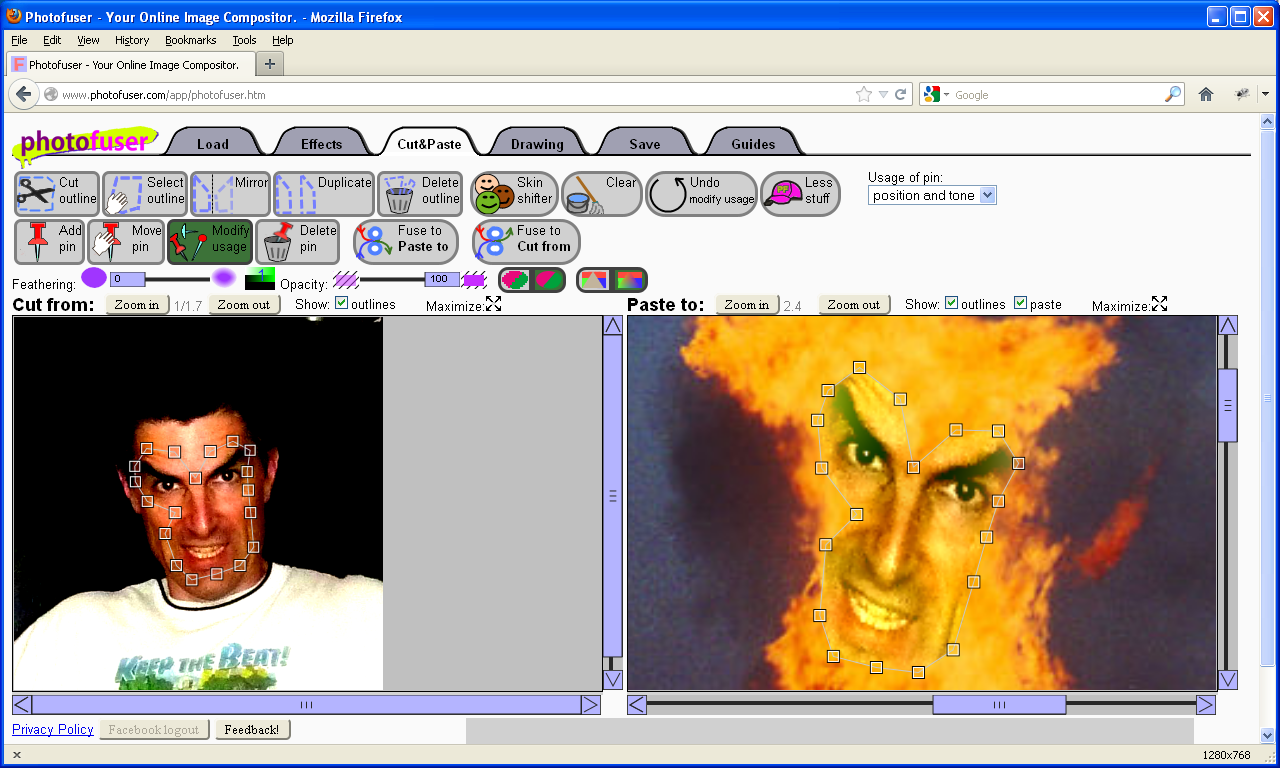This screenshot has height=768, width=1280.
Task: Toggle Paste to outlines checkbox
Action: click(x=952, y=303)
